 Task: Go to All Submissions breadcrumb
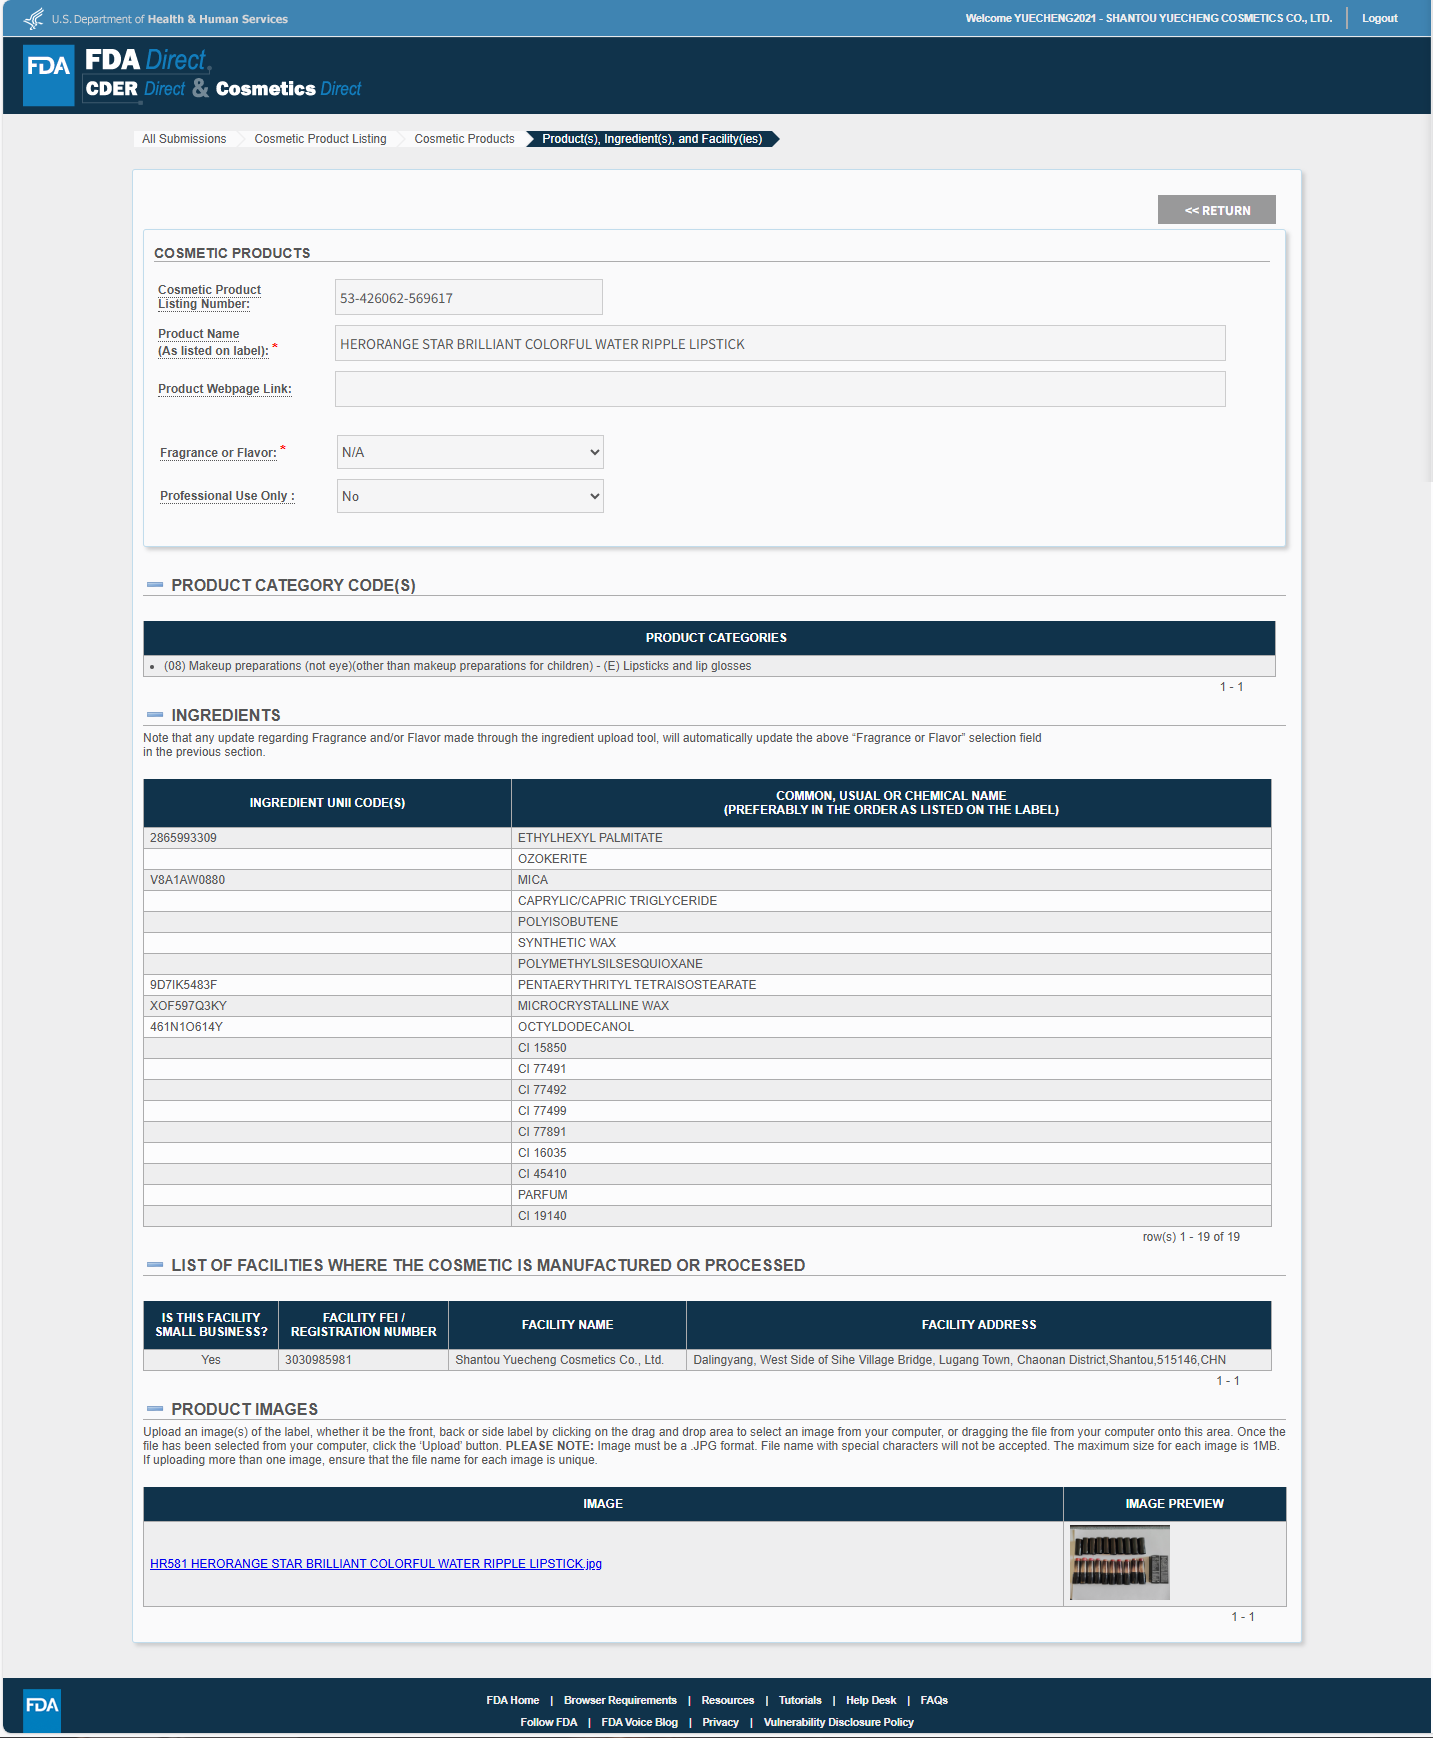coord(184,139)
